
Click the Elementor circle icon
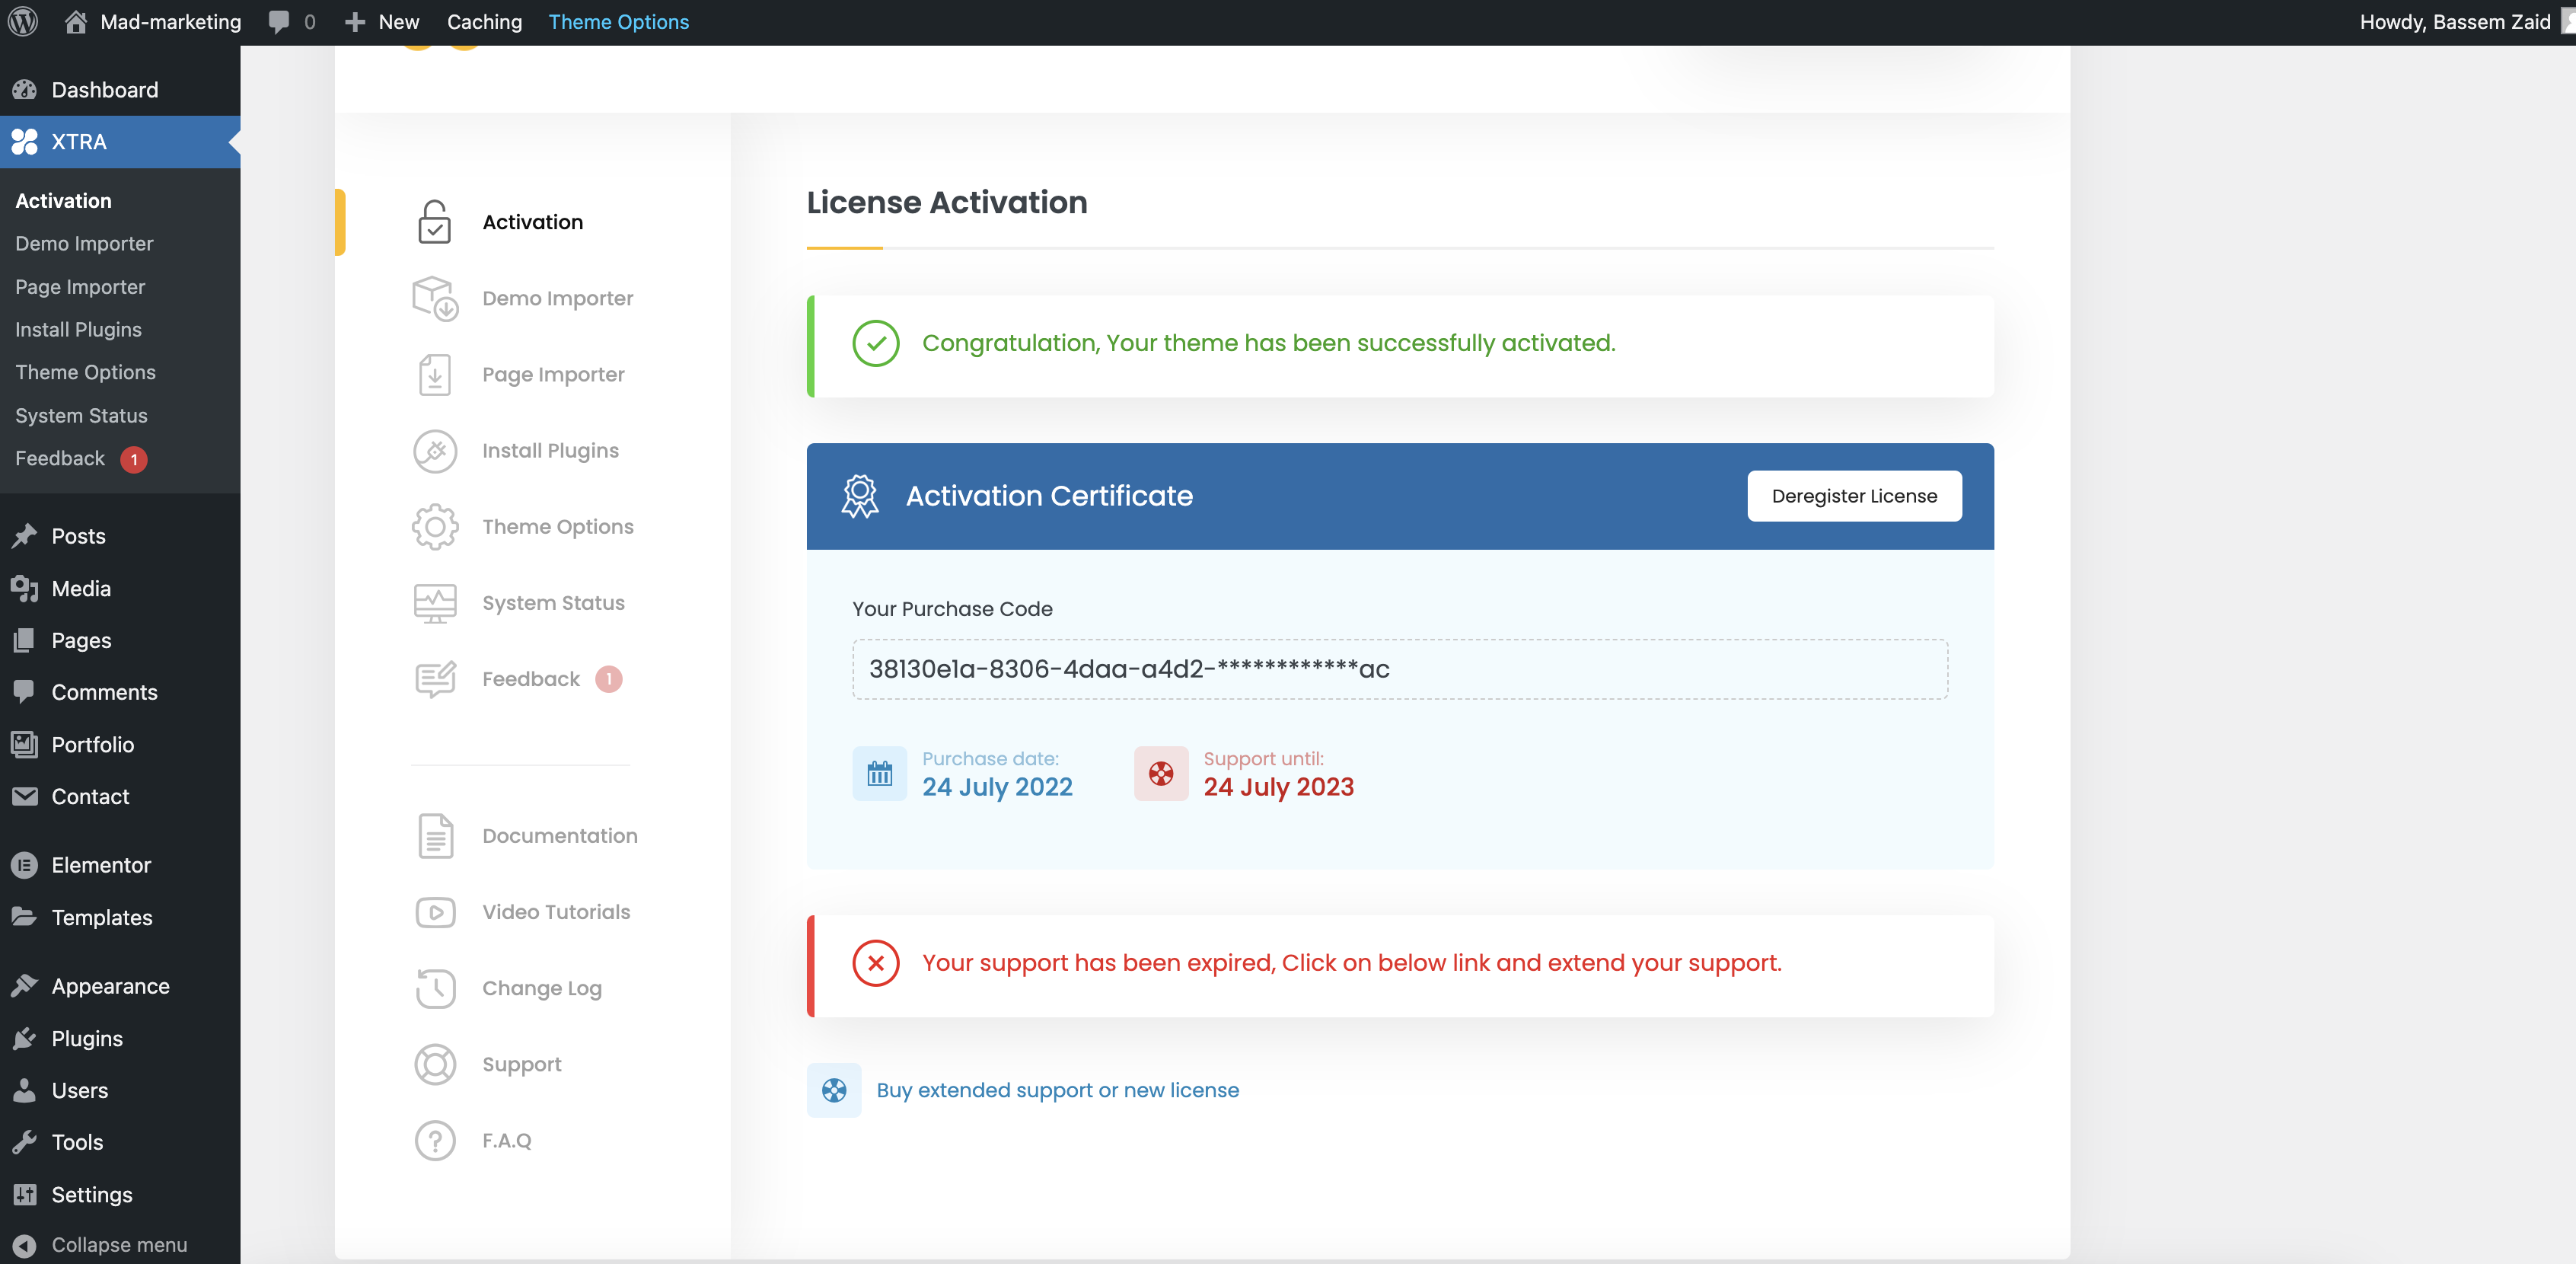point(25,865)
